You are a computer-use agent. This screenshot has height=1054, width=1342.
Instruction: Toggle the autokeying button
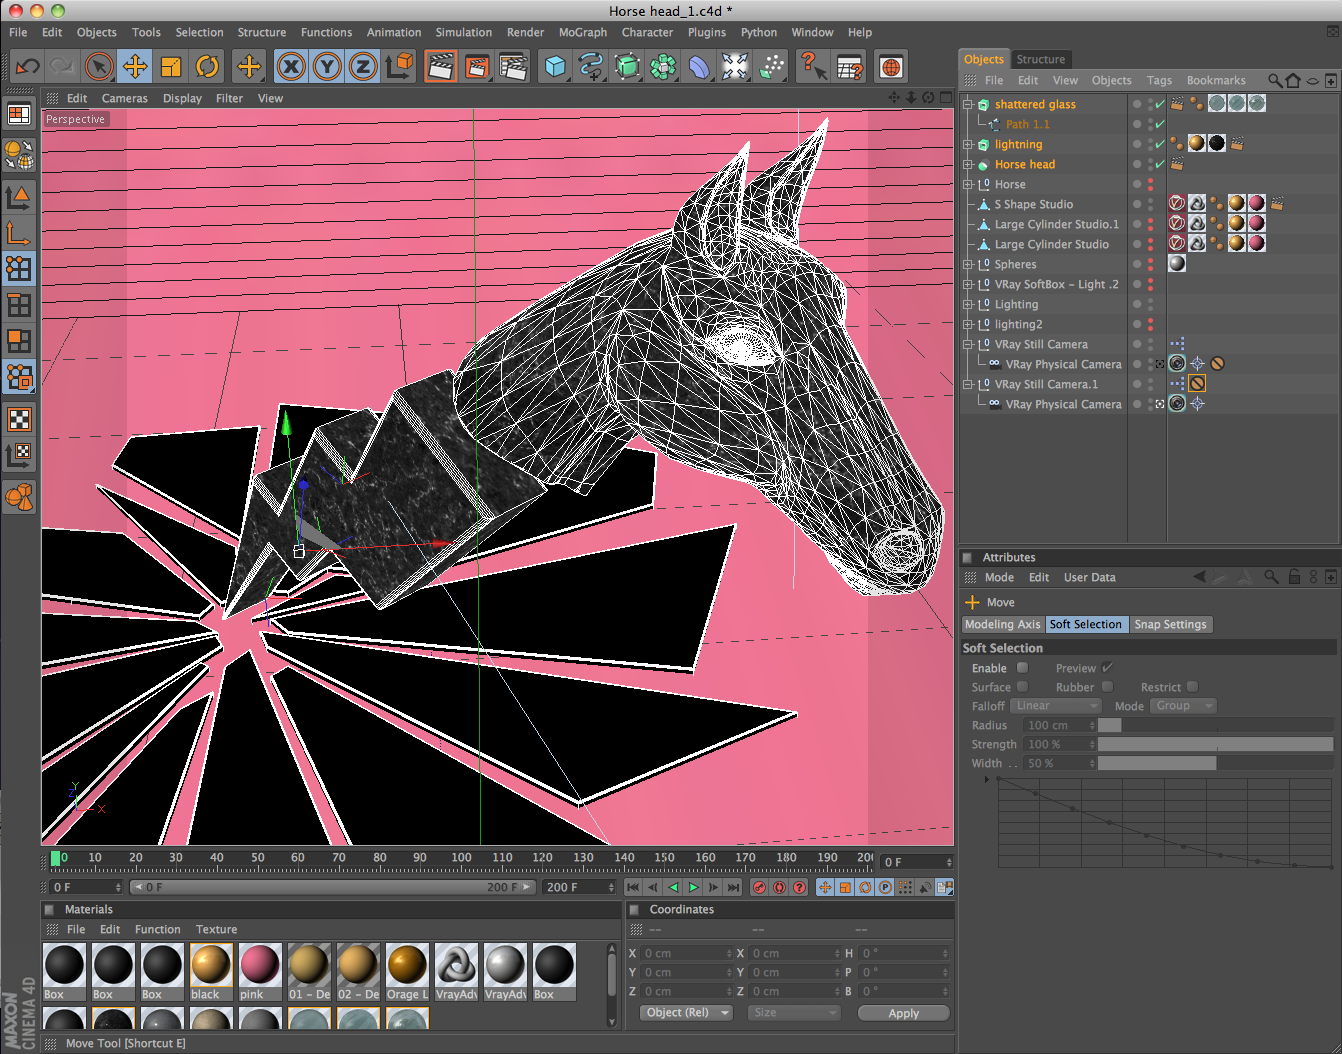780,887
